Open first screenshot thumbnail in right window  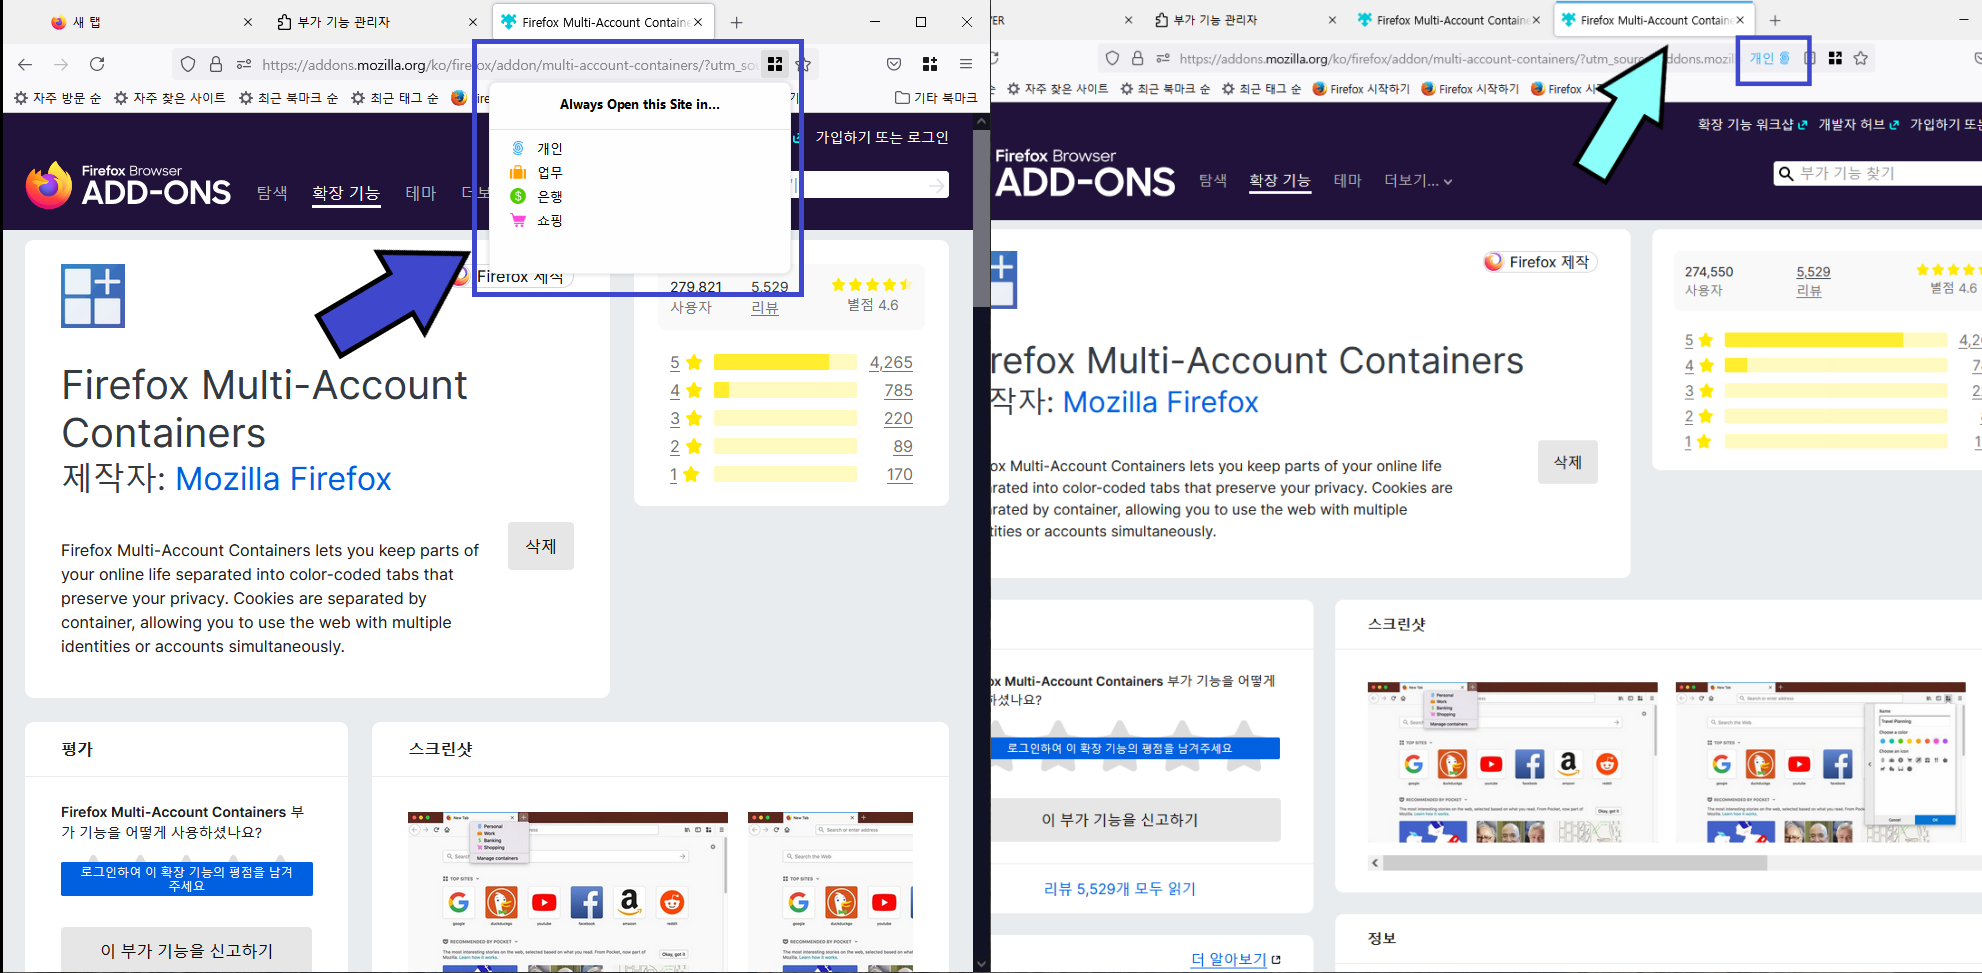[x=1512, y=762]
